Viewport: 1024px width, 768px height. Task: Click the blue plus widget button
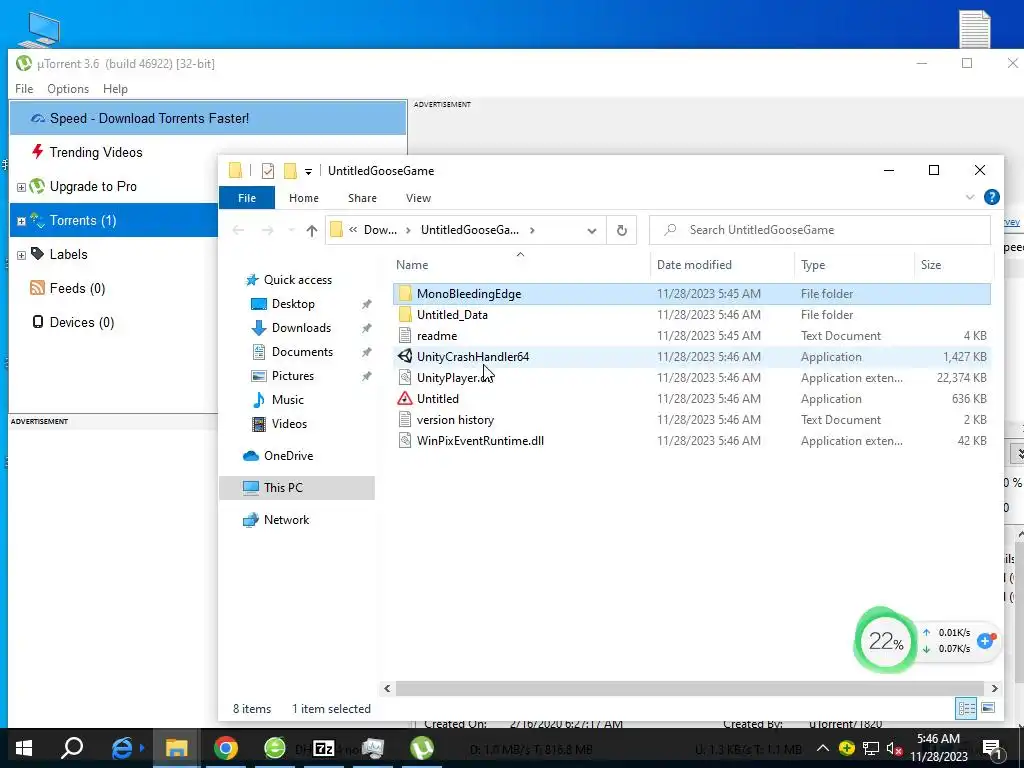(x=985, y=641)
